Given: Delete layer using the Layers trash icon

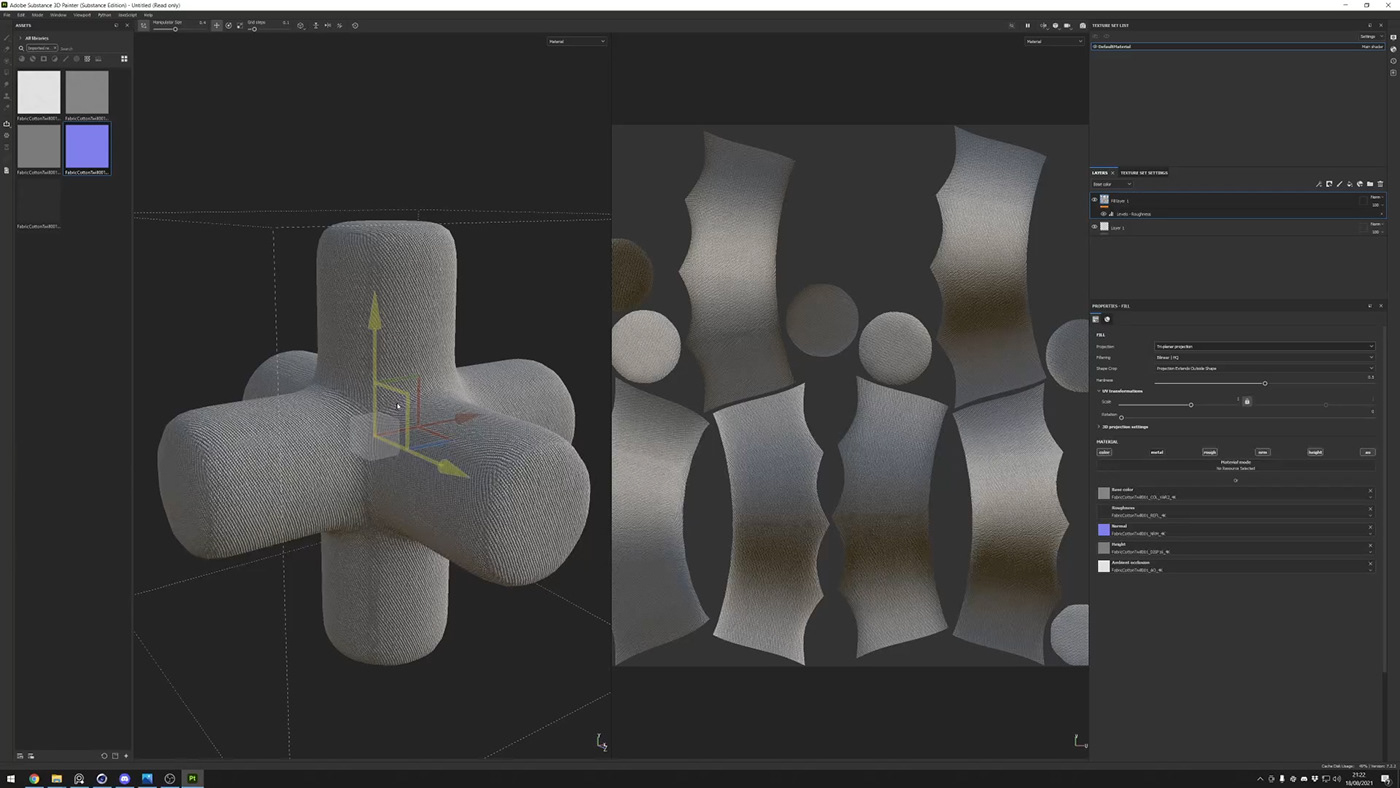Looking at the screenshot, I should pyautogui.click(x=1380, y=184).
